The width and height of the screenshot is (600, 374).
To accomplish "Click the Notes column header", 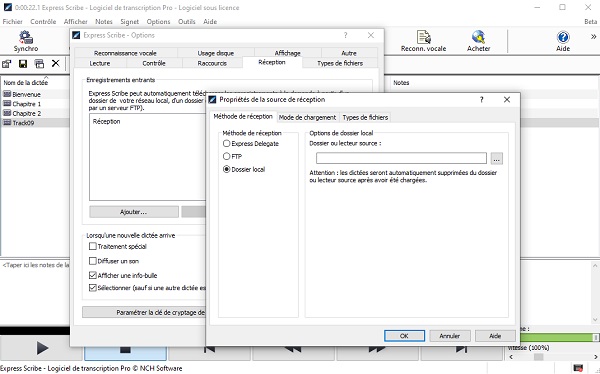I will [401, 83].
